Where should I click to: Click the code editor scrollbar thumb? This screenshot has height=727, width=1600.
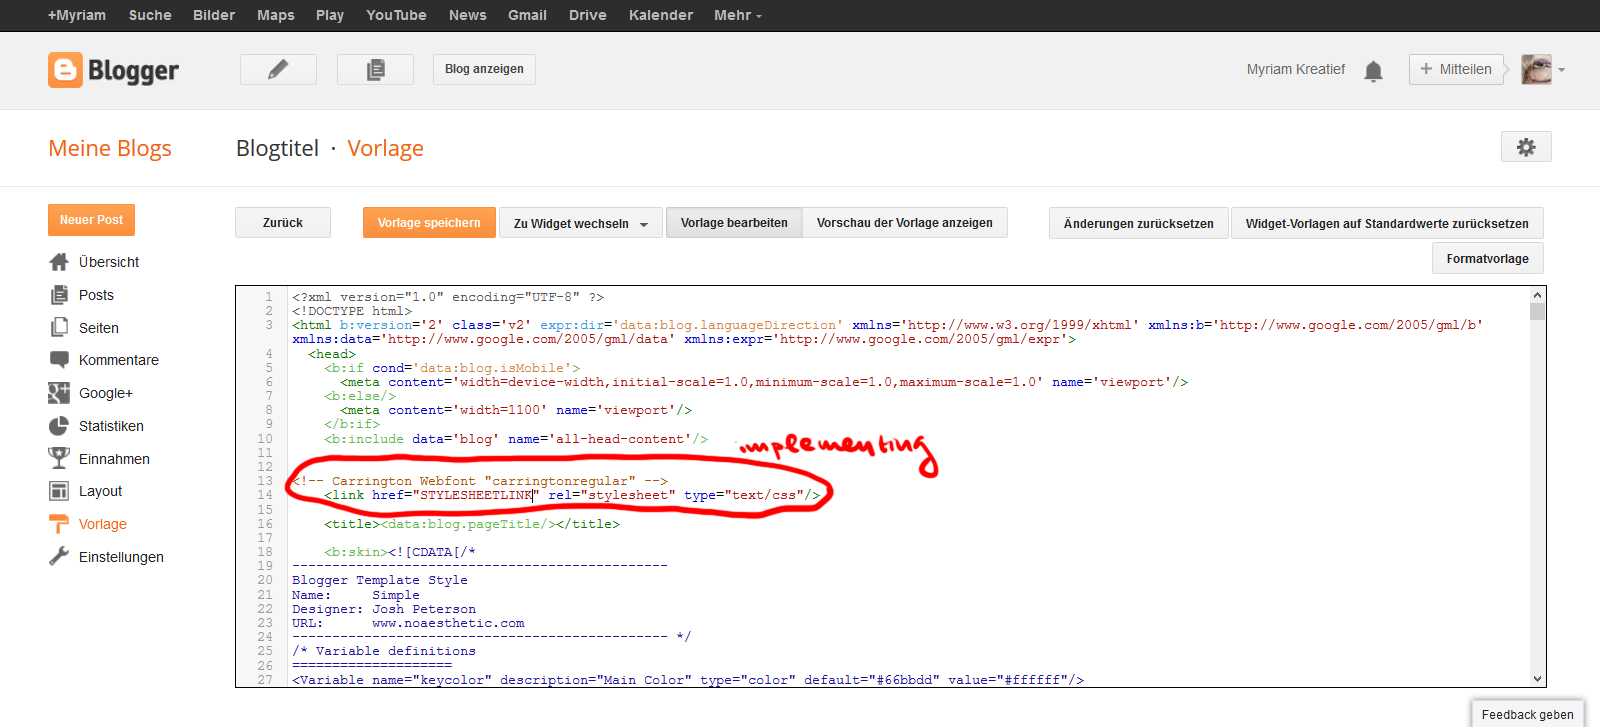(x=1537, y=311)
